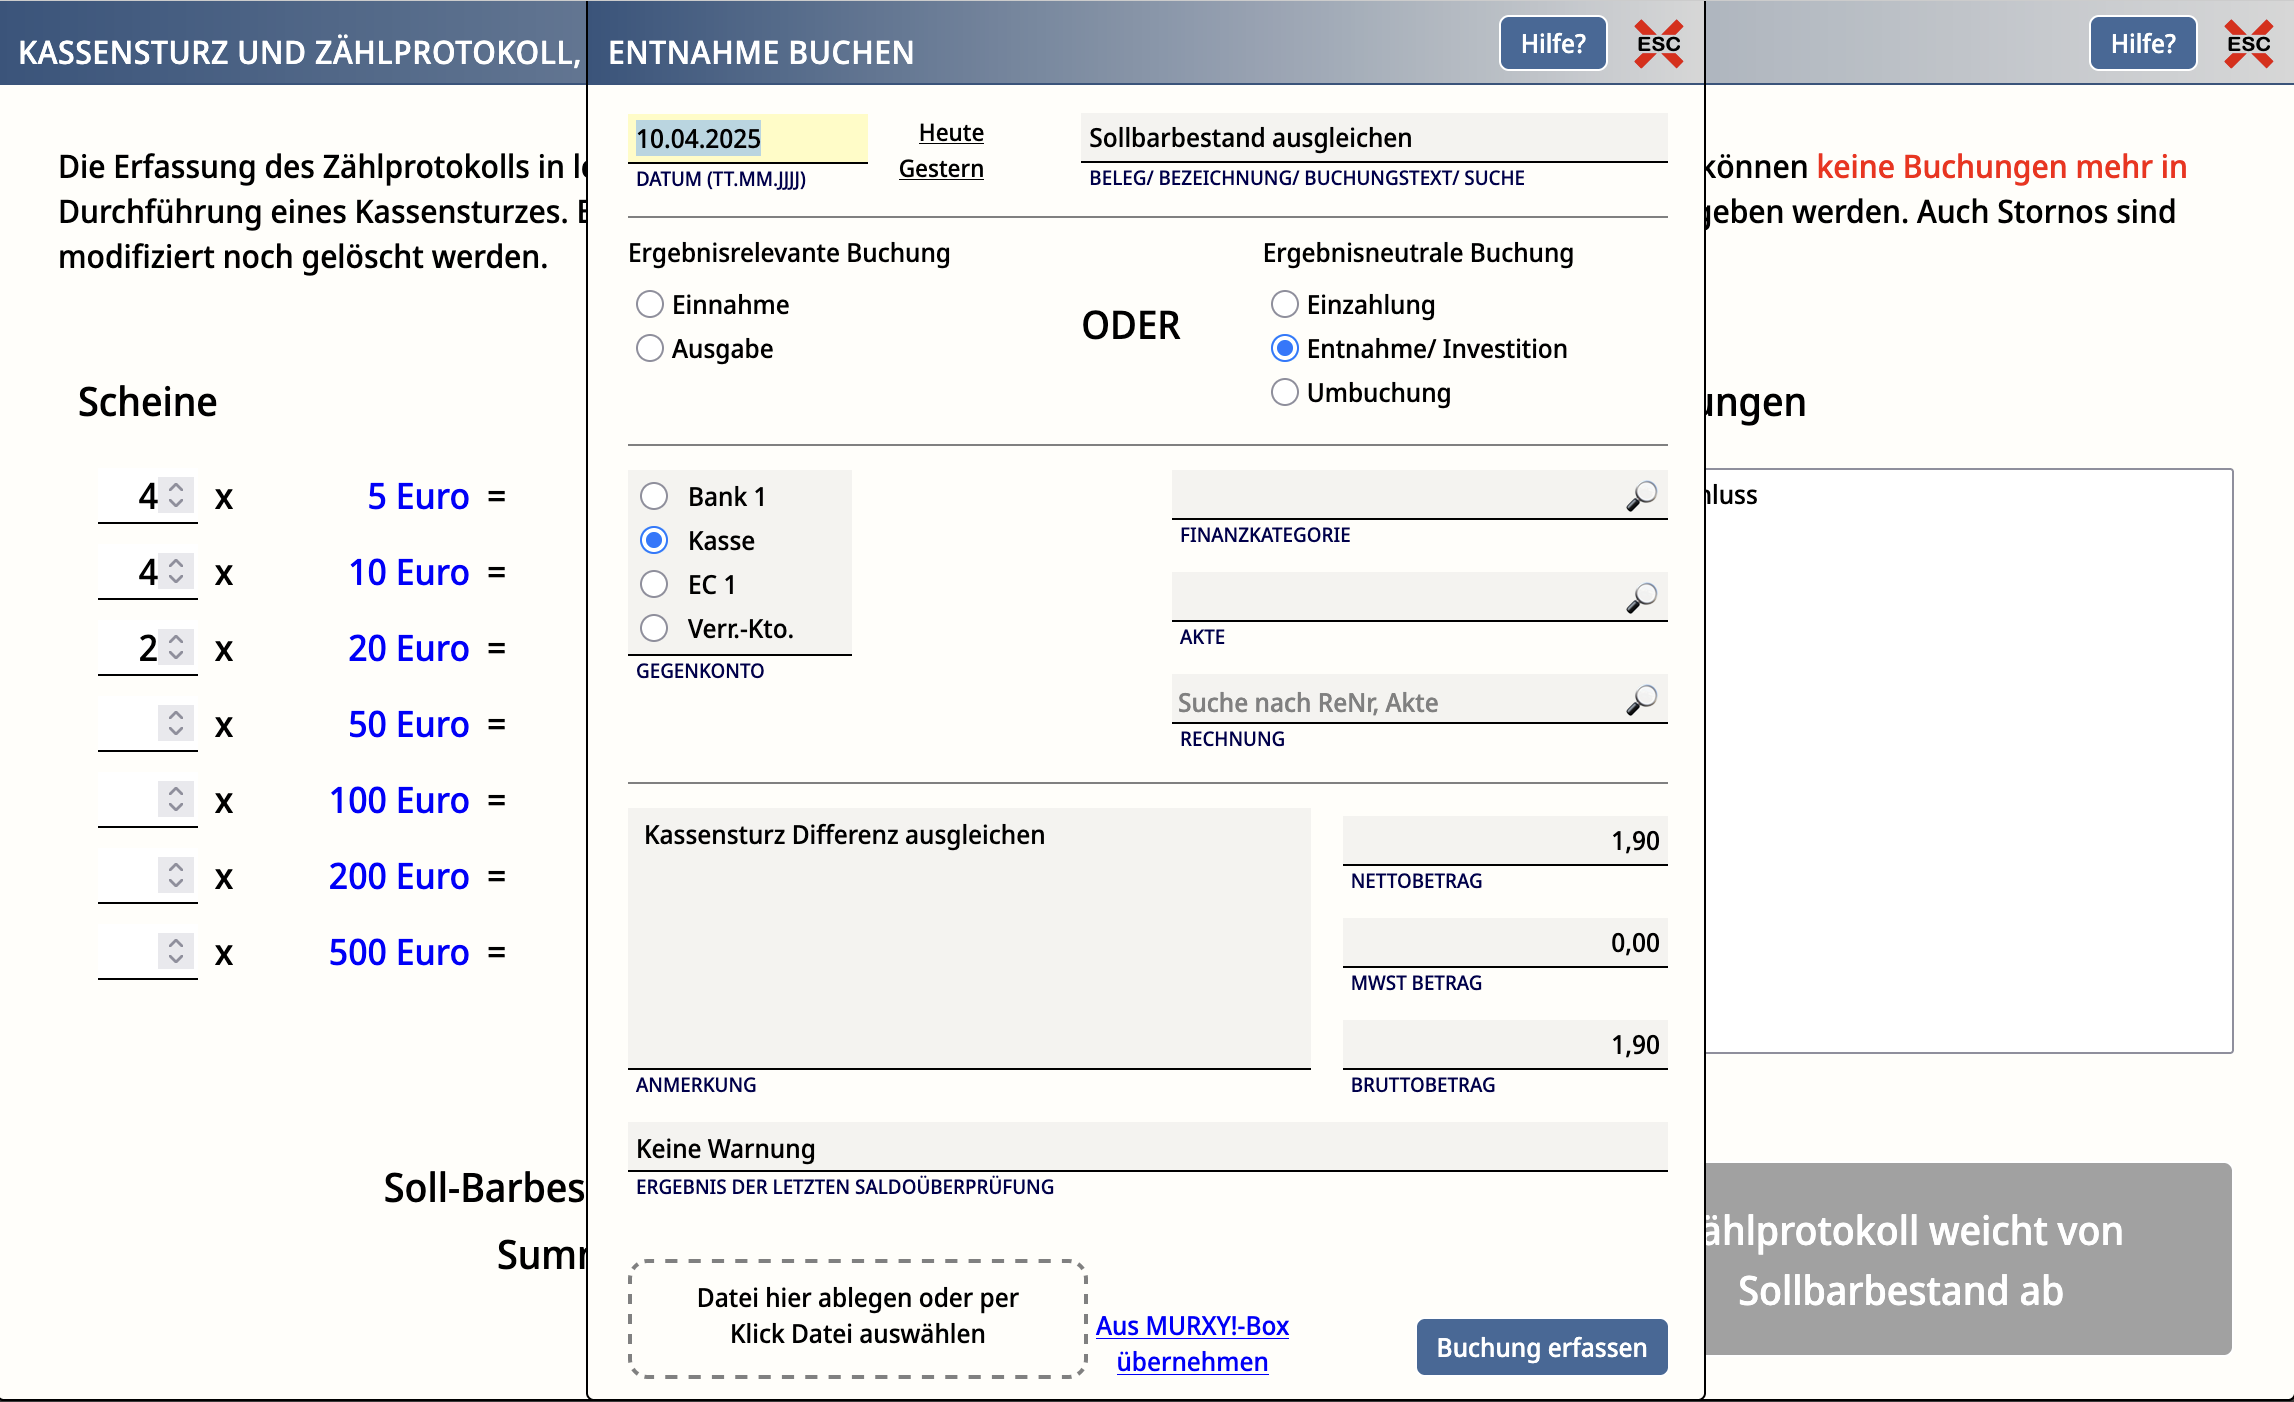Click file drop zone to select file
The width and height of the screenshot is (2294, 1402).
(858, 1318)
